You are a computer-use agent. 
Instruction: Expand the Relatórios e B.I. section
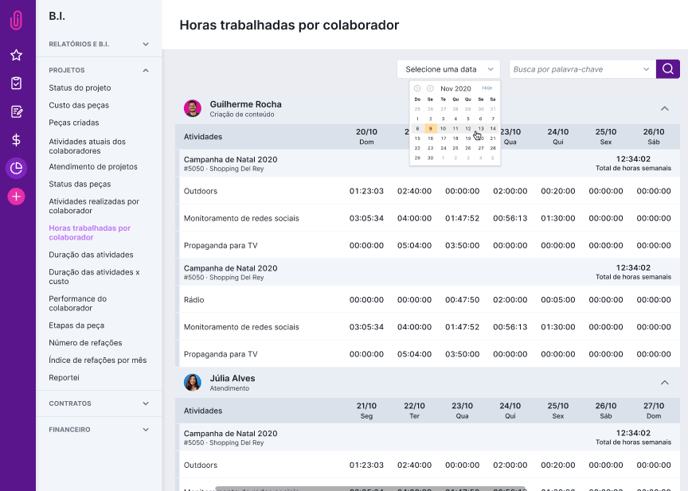tap(146, 44)
